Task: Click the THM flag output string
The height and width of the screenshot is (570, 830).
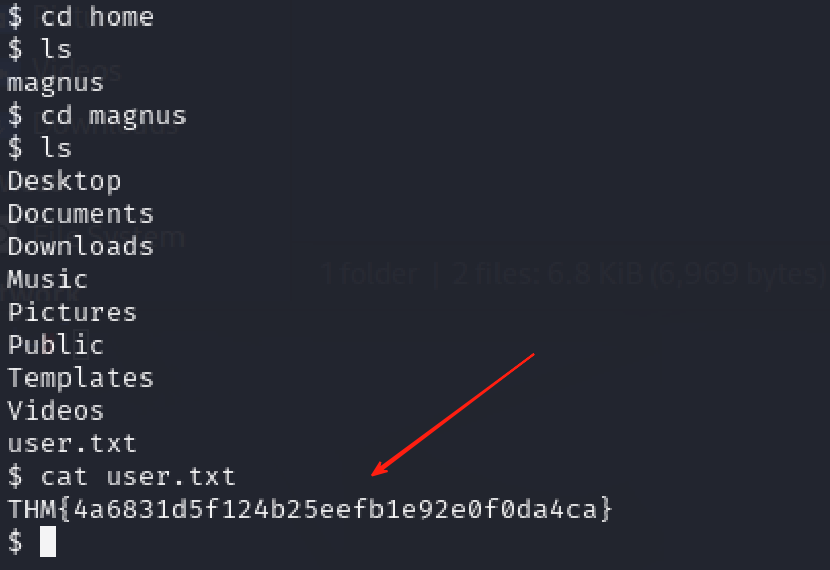Action: [x=310, y=509]
